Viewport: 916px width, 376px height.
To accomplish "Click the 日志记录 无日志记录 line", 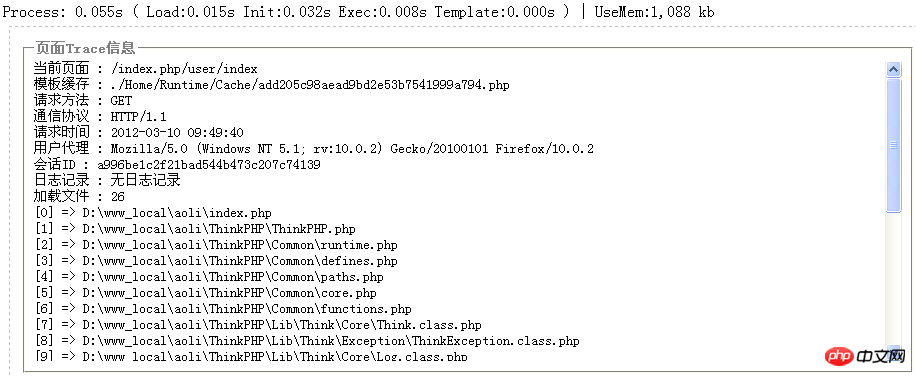I will 107,180.
